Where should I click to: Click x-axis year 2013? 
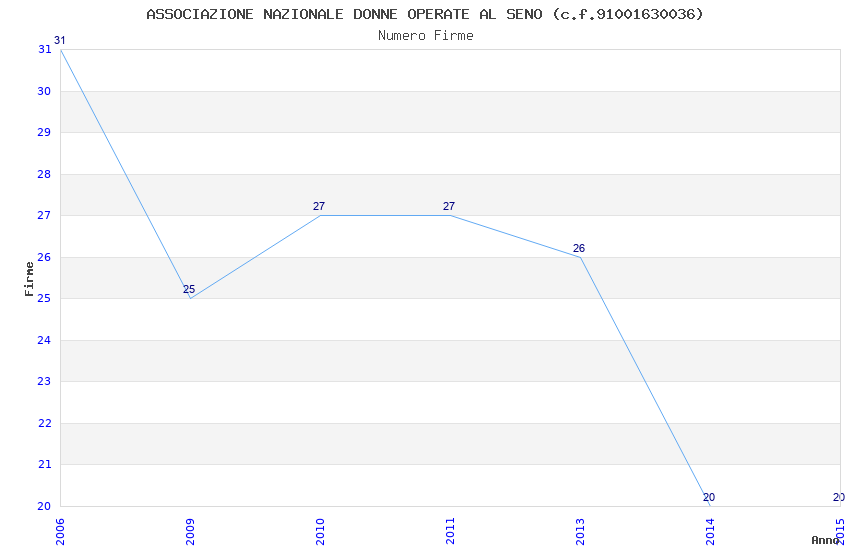coord(581,532)
